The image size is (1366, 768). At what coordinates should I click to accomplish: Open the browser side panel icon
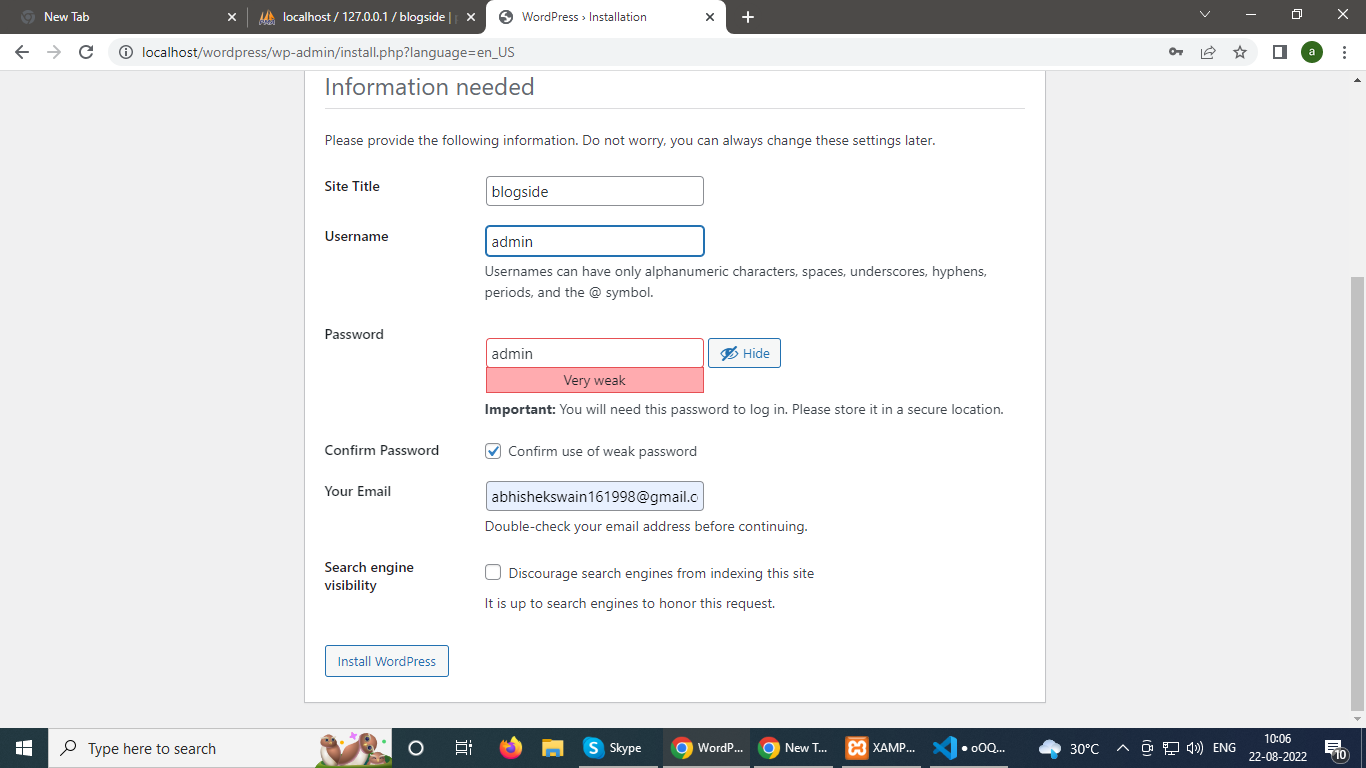[1279, 52]
